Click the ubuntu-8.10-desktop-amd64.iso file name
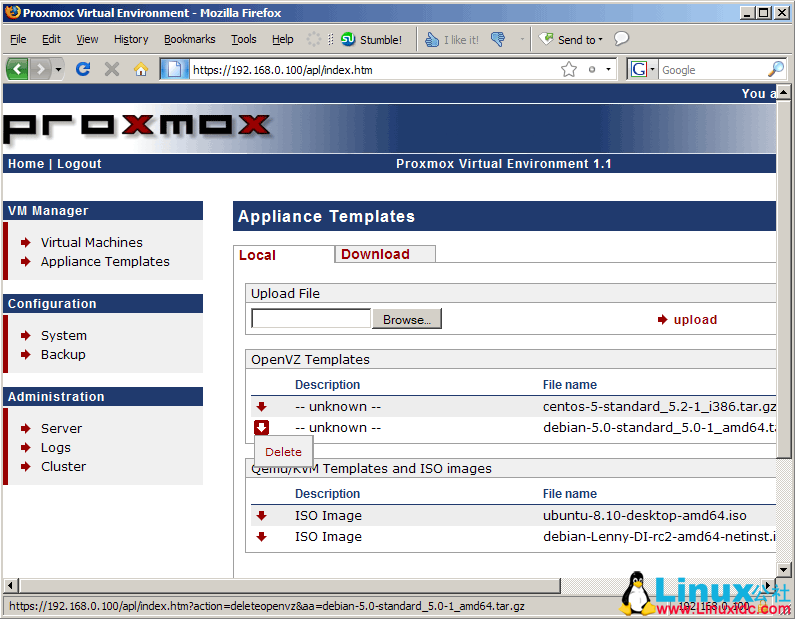 pyautogui.click(x=644, y=516)
